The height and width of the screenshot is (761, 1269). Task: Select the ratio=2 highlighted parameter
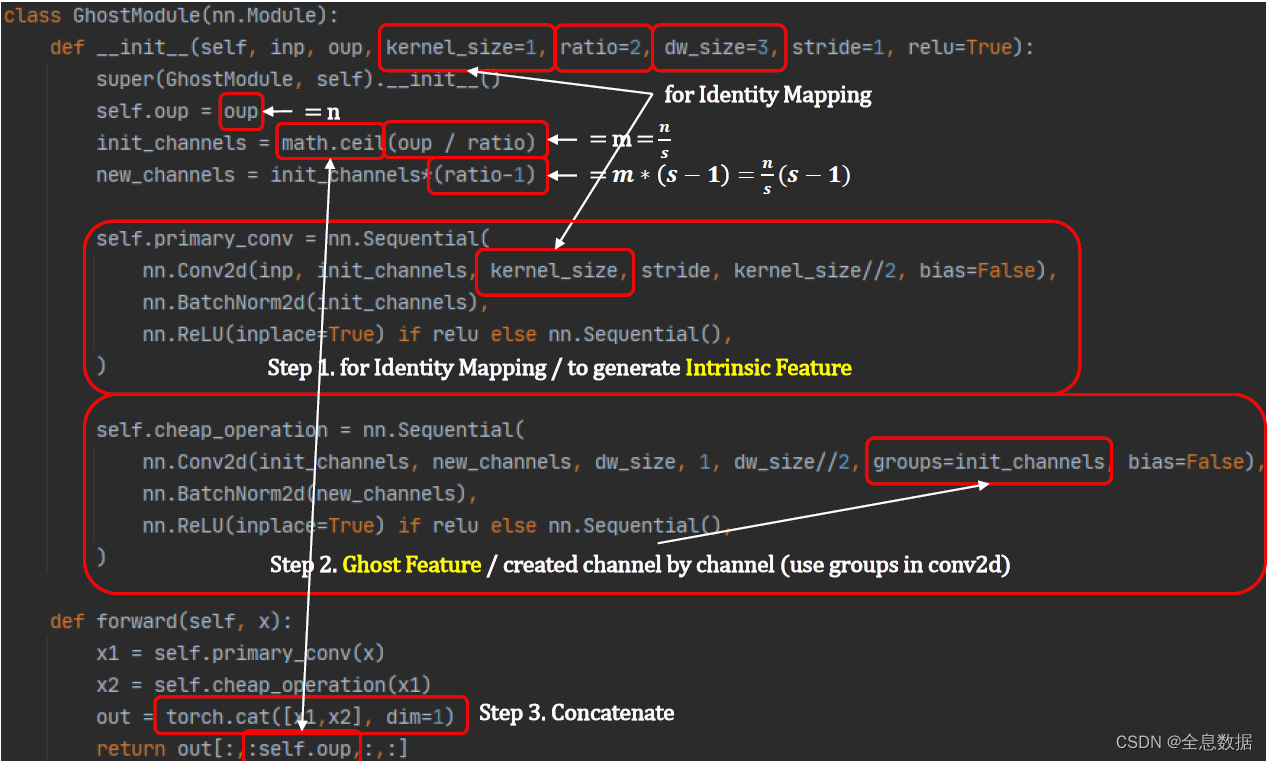pyautogui.click(x=603, y=47)
